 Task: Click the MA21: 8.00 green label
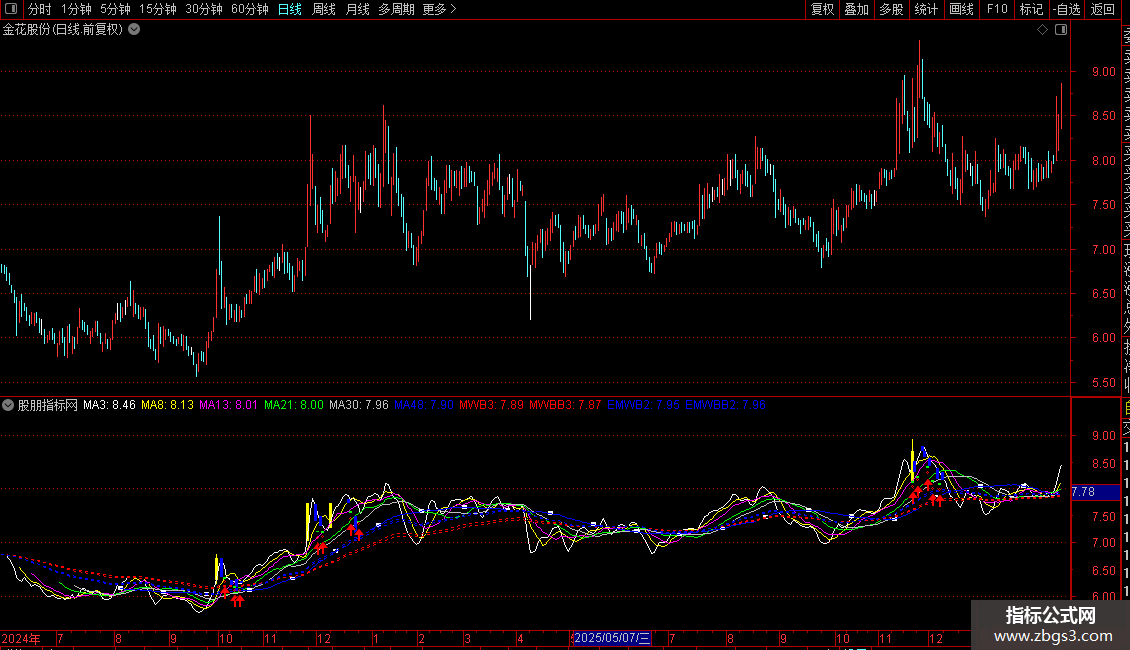[x=294, y=405]
